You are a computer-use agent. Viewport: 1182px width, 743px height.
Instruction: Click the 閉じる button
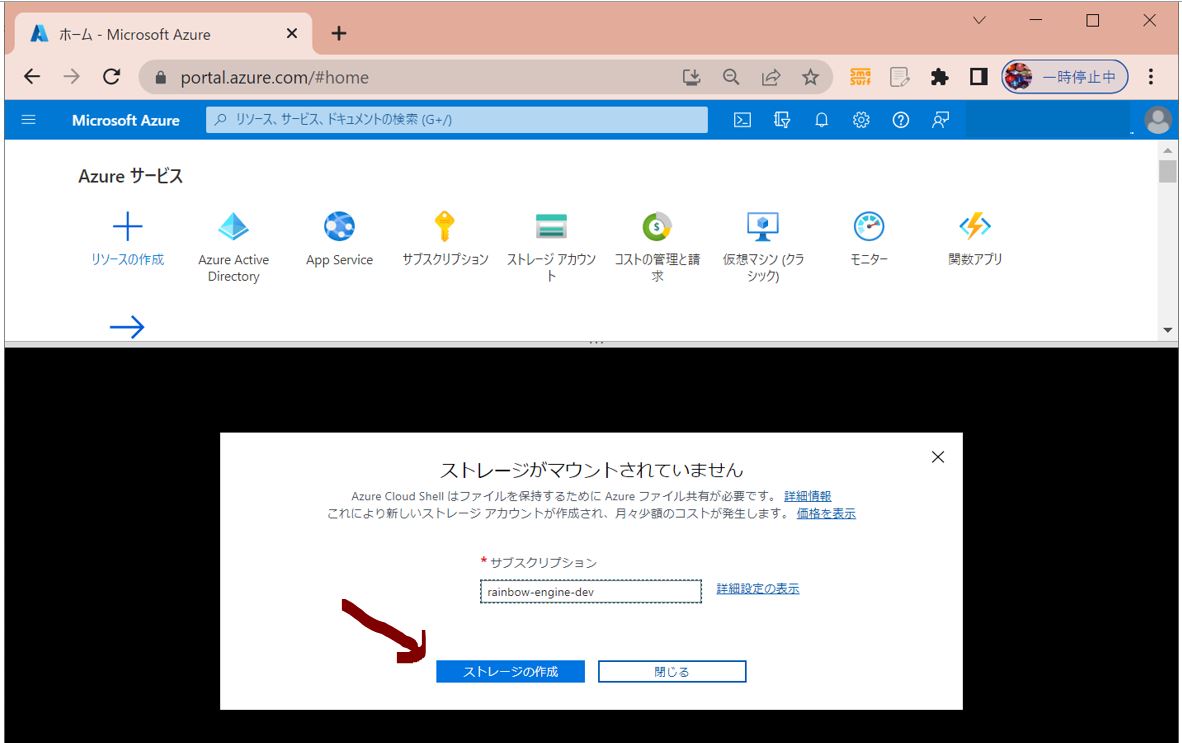(672, 672)
